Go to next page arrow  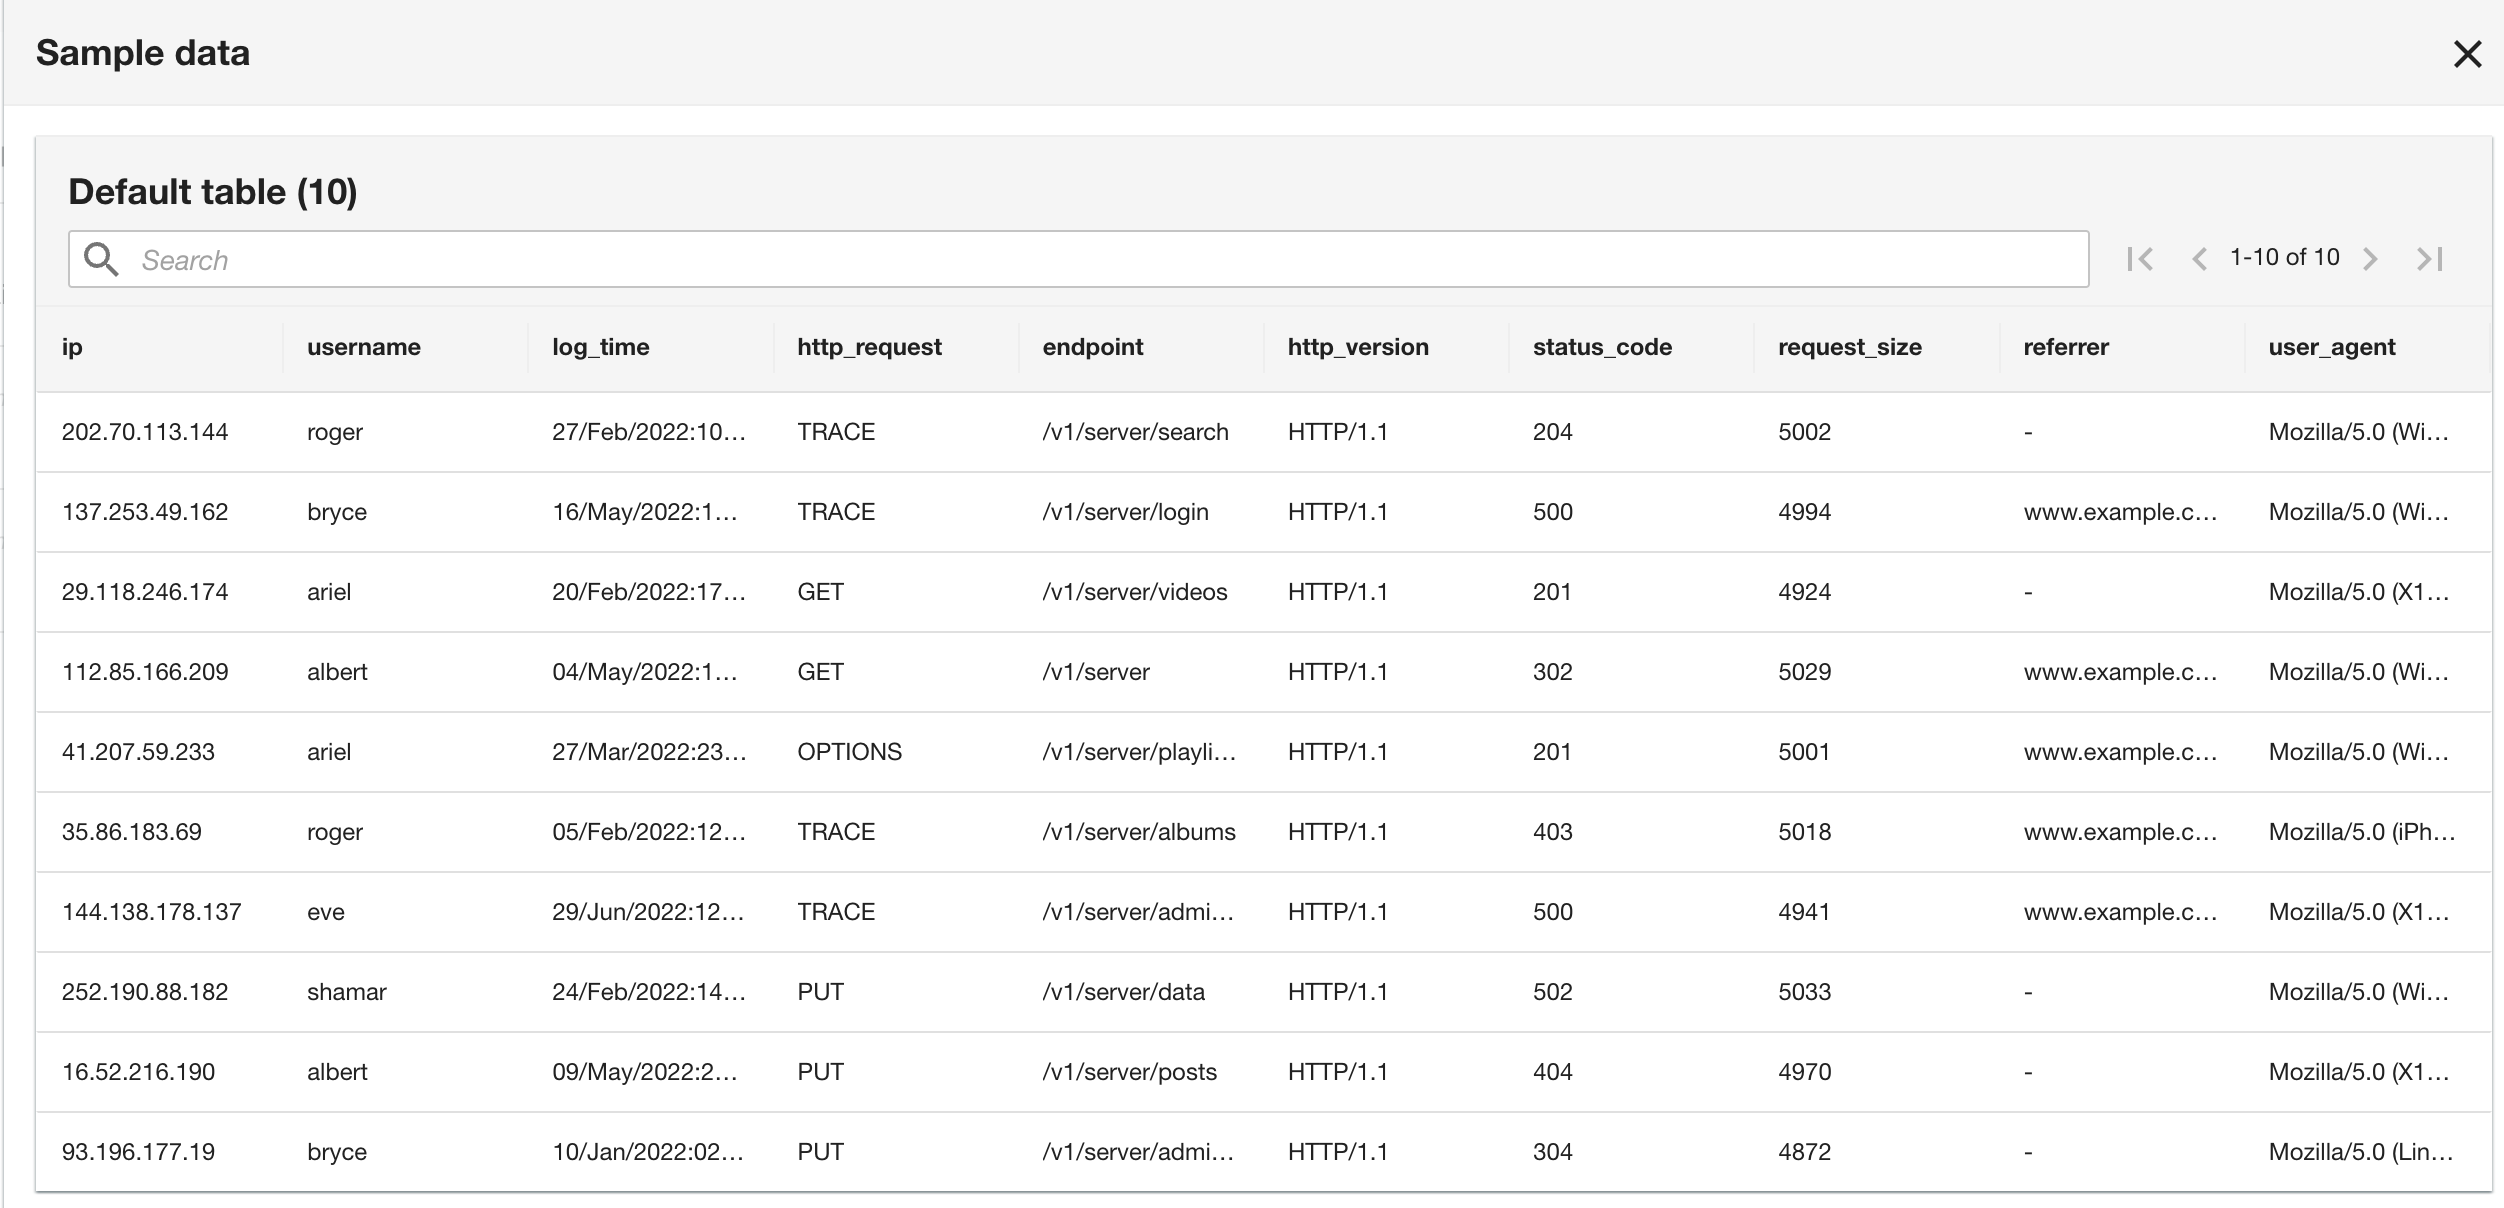pyautogui.click(x=2370, y=259)
